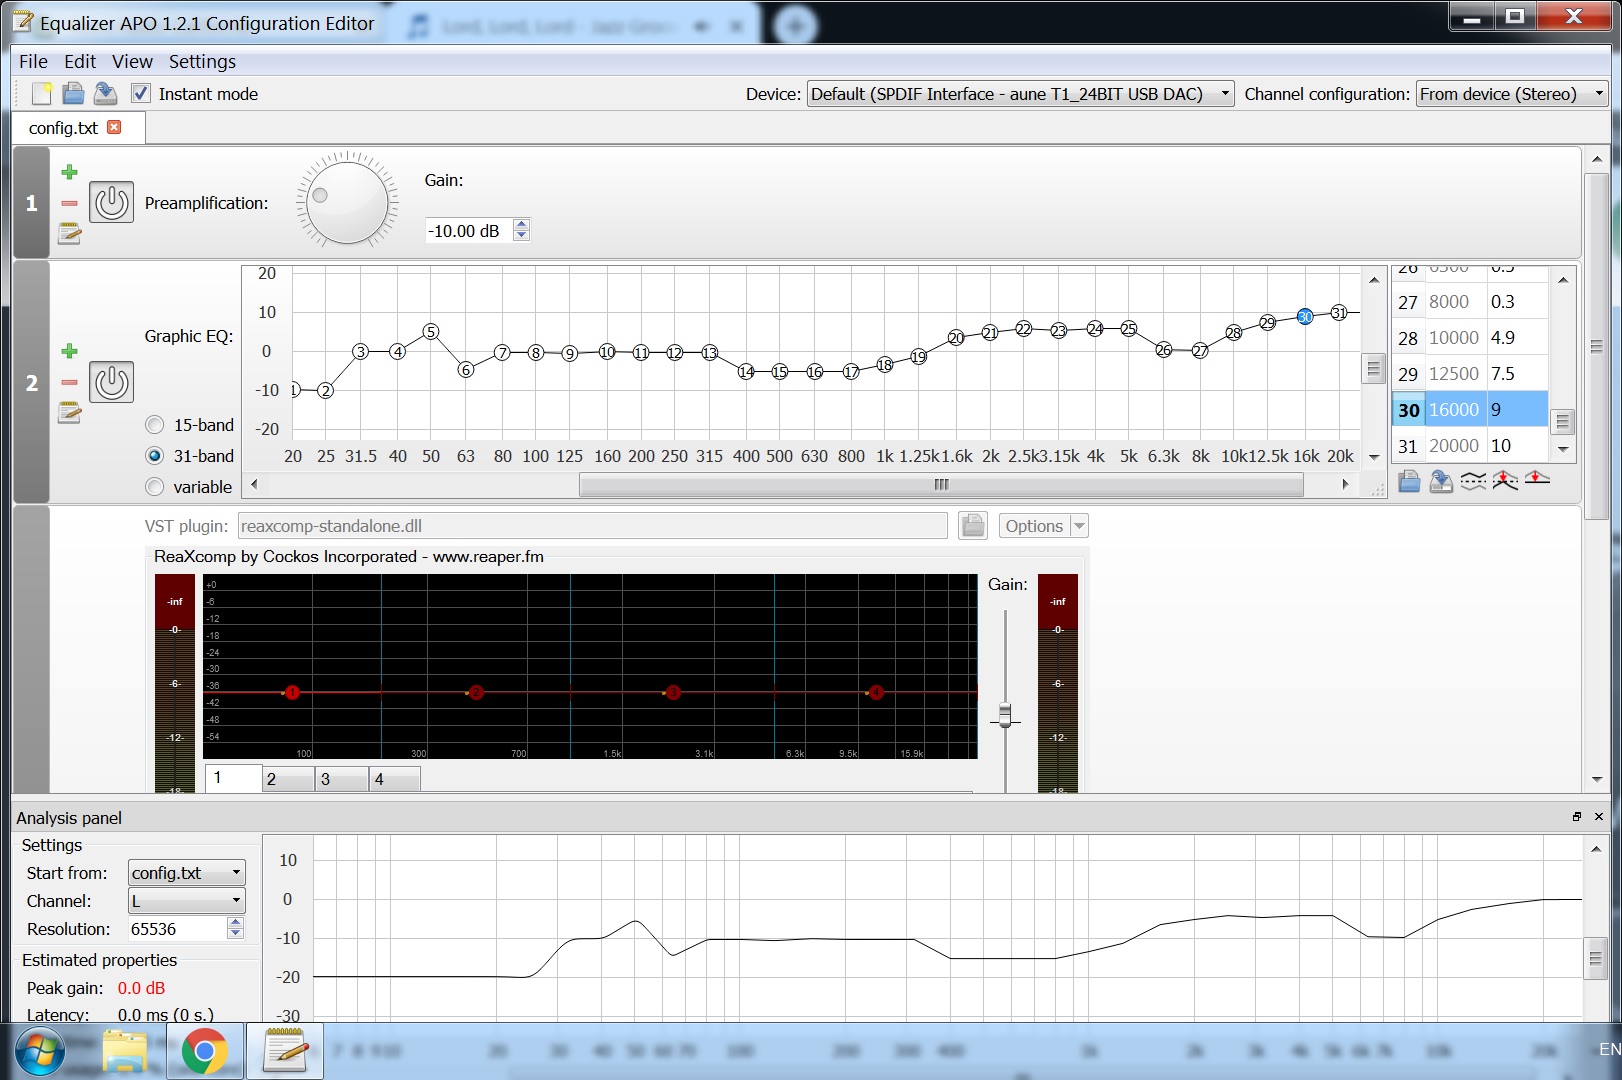This screenshot has width=1622, height=1080.
Task: Add a filter above Preamplification with the green plus
Action: 69,172
